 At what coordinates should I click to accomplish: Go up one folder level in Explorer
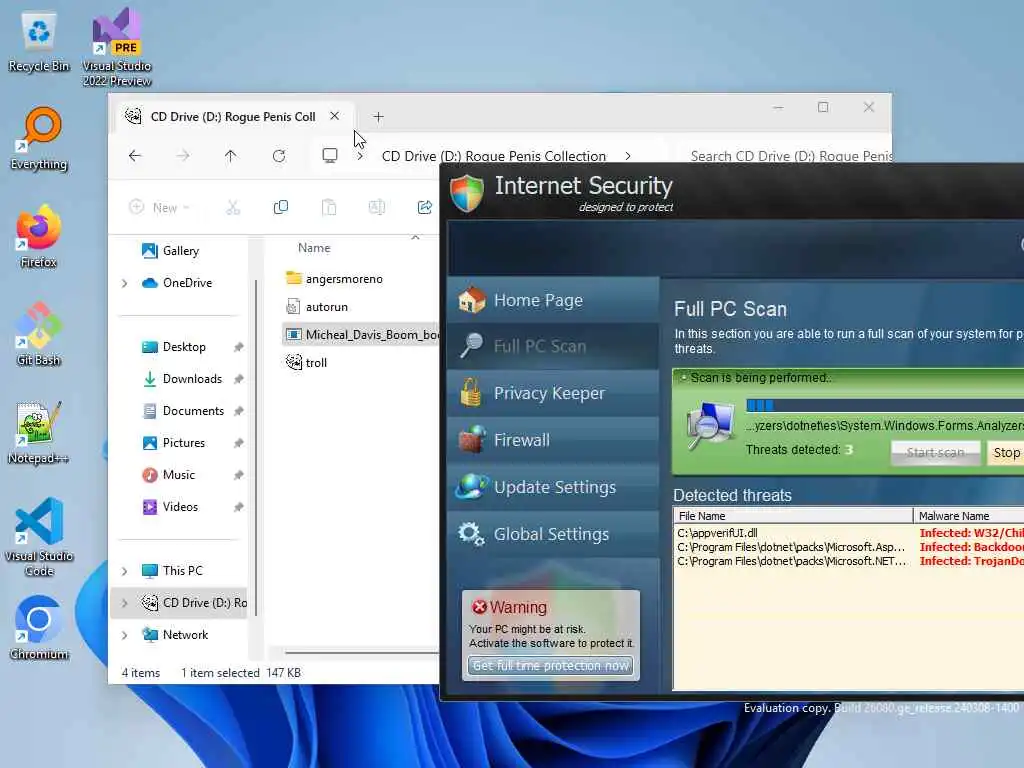[231, 155]
